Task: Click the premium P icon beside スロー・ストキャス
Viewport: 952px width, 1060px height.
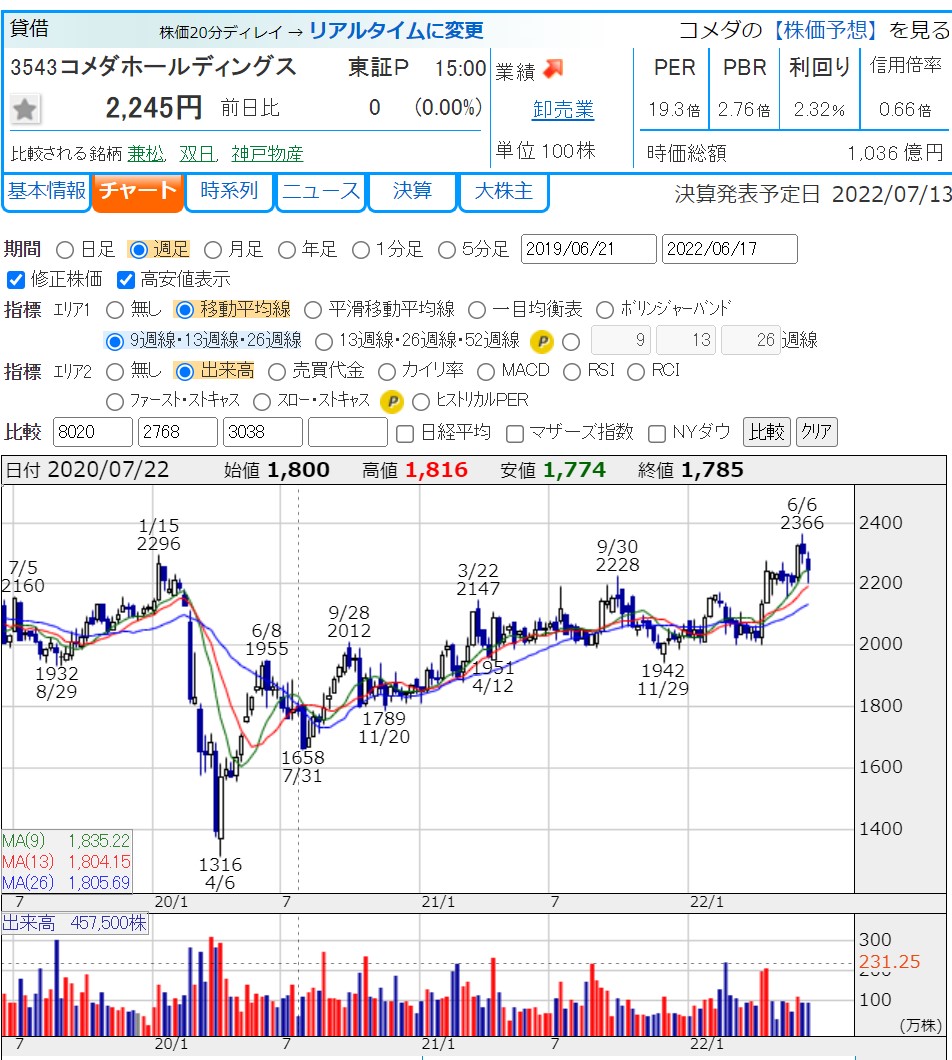Action: (x=391, y=401)
